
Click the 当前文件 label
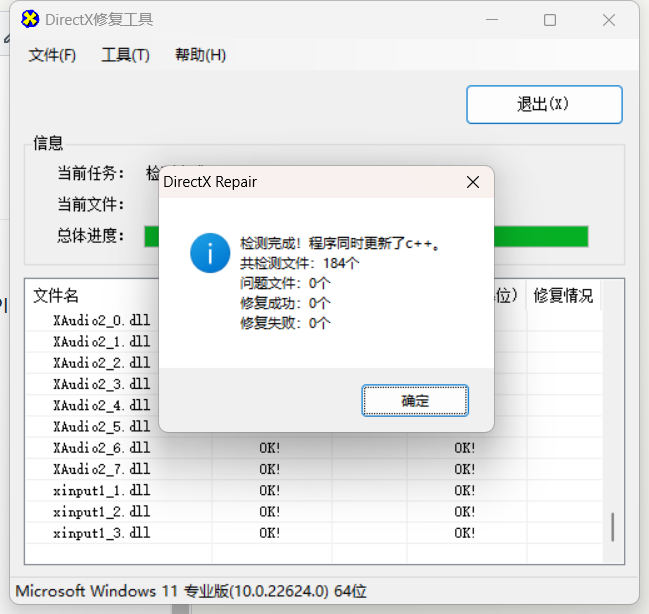(x=91, y=204)
